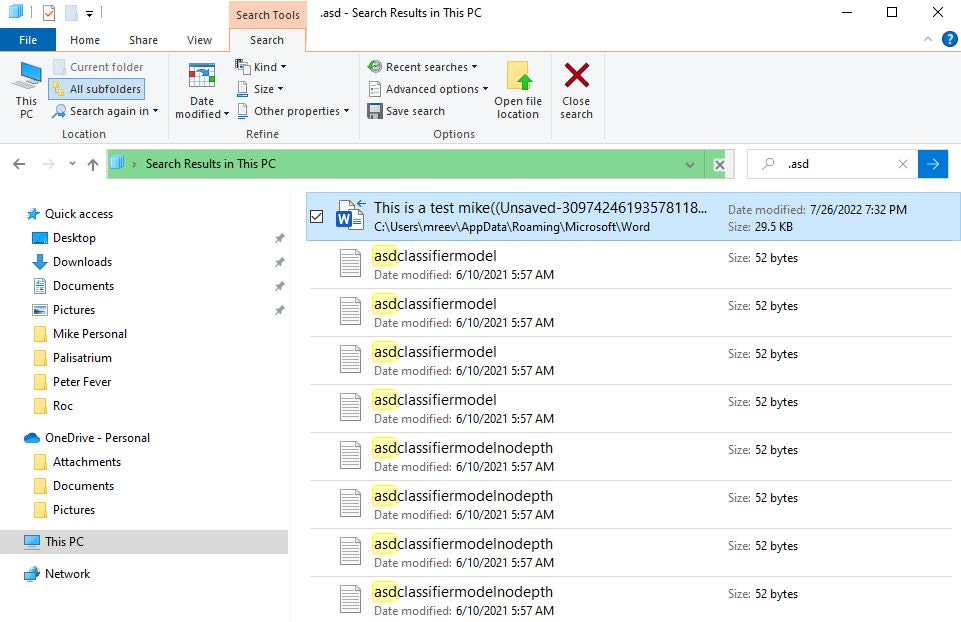Open Pictures under Quick access
The image size is (961, 622).
click(64, 309)
